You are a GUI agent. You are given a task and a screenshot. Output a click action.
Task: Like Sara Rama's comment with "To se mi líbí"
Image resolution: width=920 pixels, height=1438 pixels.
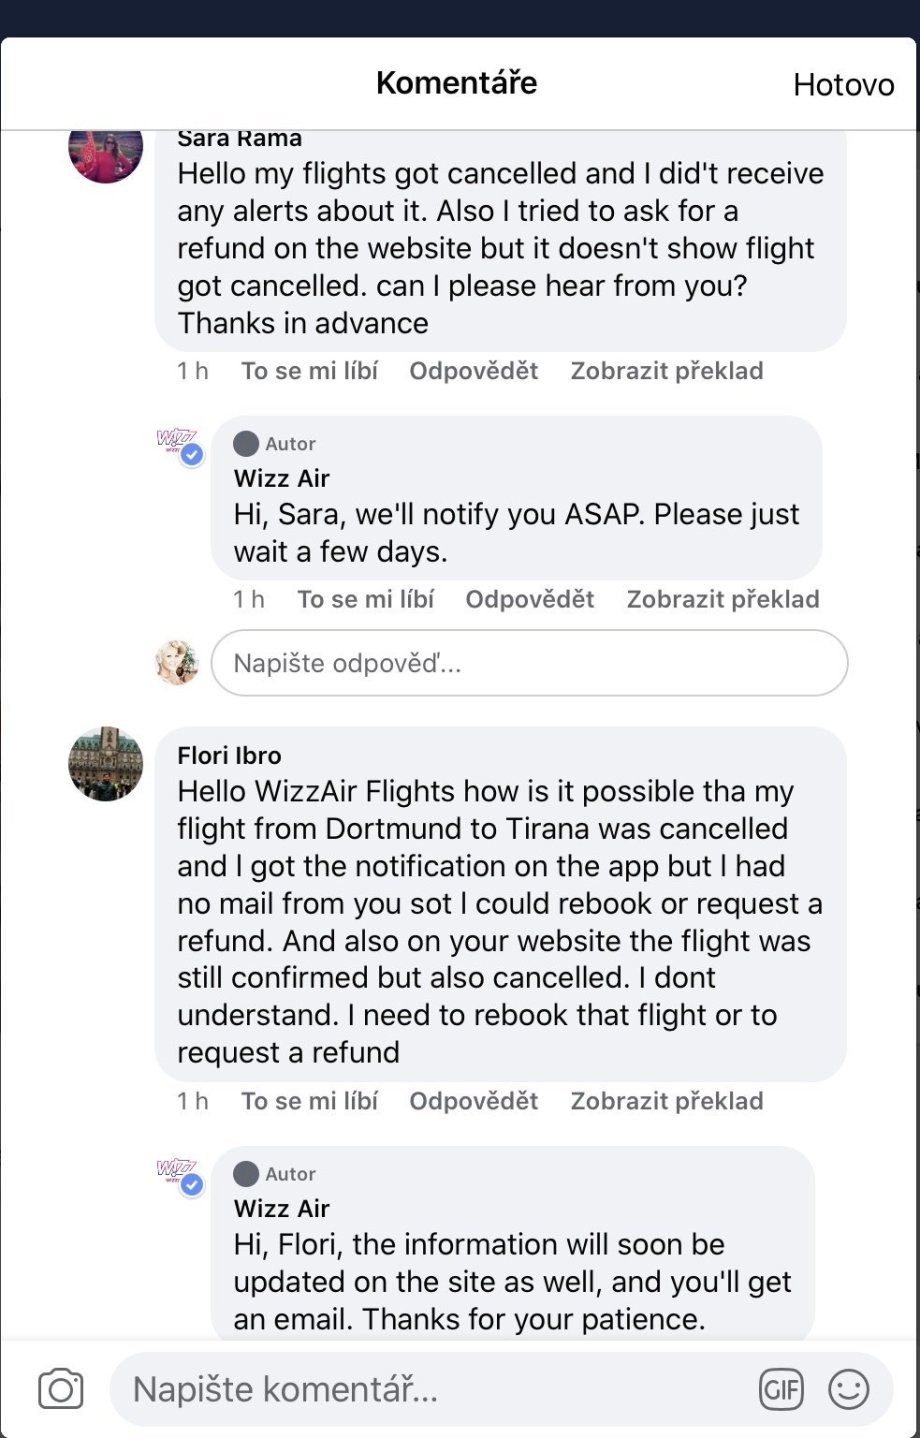(x=309, y=371)
